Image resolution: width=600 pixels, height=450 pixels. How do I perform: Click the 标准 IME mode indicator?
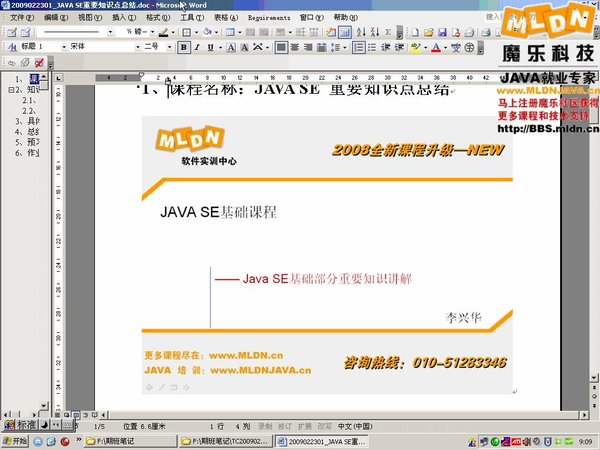[x=26, y=425]
